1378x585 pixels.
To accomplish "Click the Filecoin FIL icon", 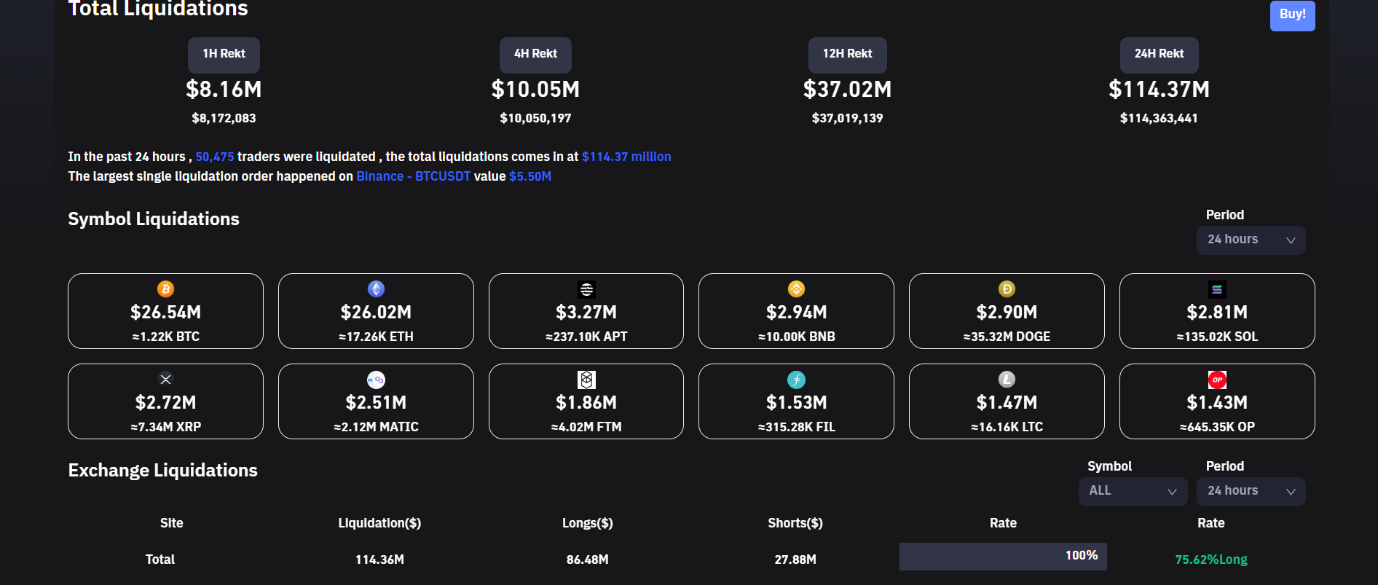I will click(x=797, y=380).
